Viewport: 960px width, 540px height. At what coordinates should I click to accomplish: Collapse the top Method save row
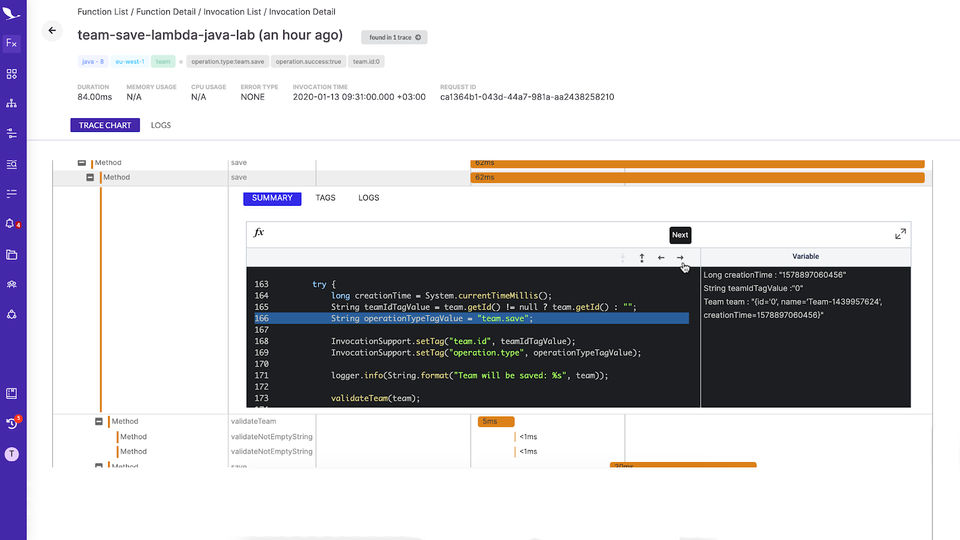[x=81, y=163]
